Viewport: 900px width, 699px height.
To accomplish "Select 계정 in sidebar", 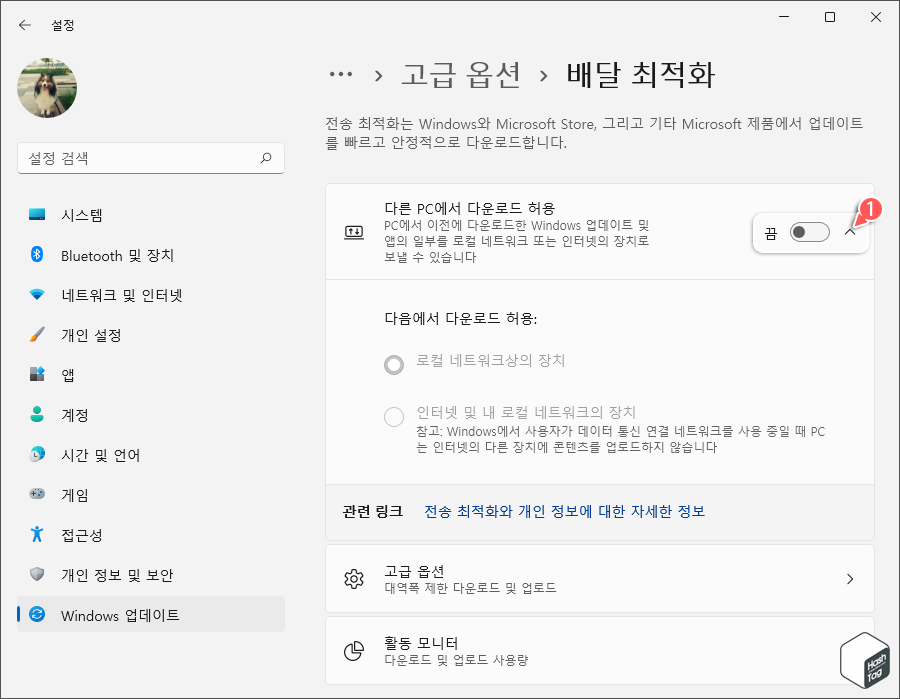I will click(151, 415).
